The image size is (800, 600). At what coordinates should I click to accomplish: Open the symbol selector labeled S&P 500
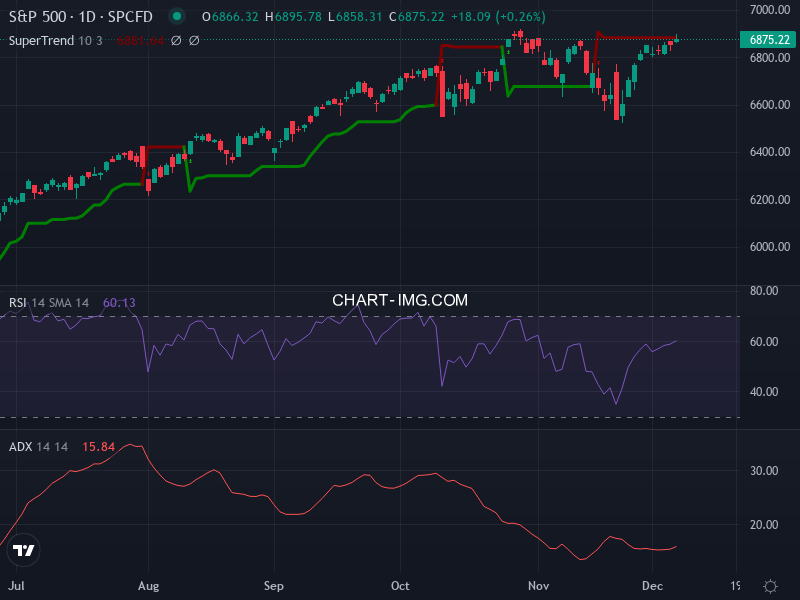point(37,16)
